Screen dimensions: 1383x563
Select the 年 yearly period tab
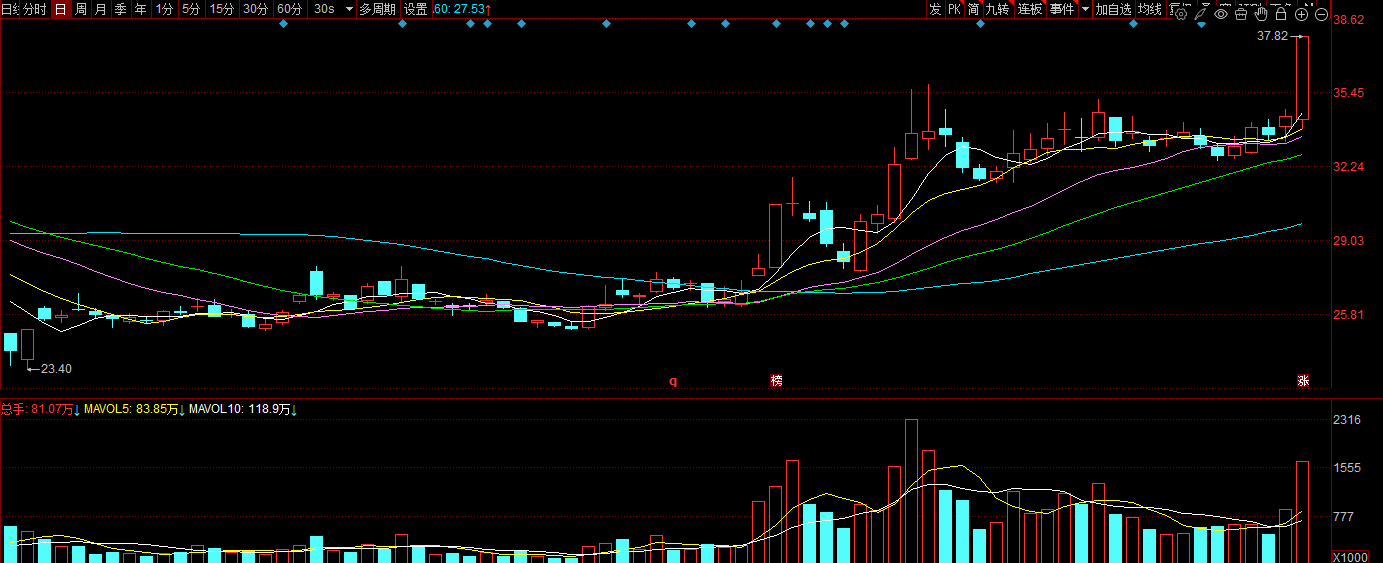pyautogui.click(x=140, y=9)
